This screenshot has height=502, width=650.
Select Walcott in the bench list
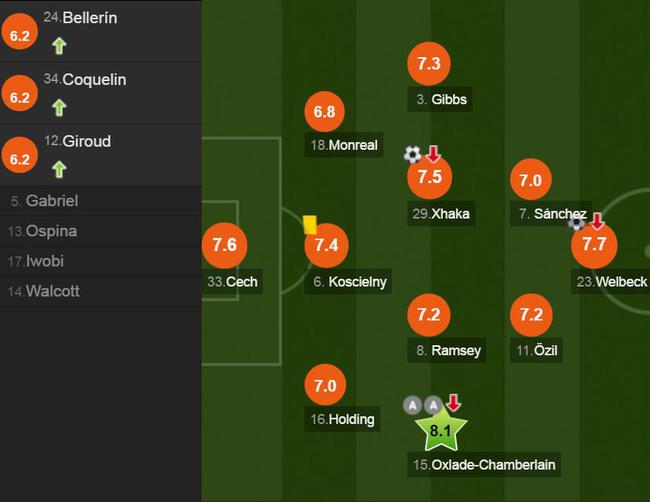click(101, 291)
